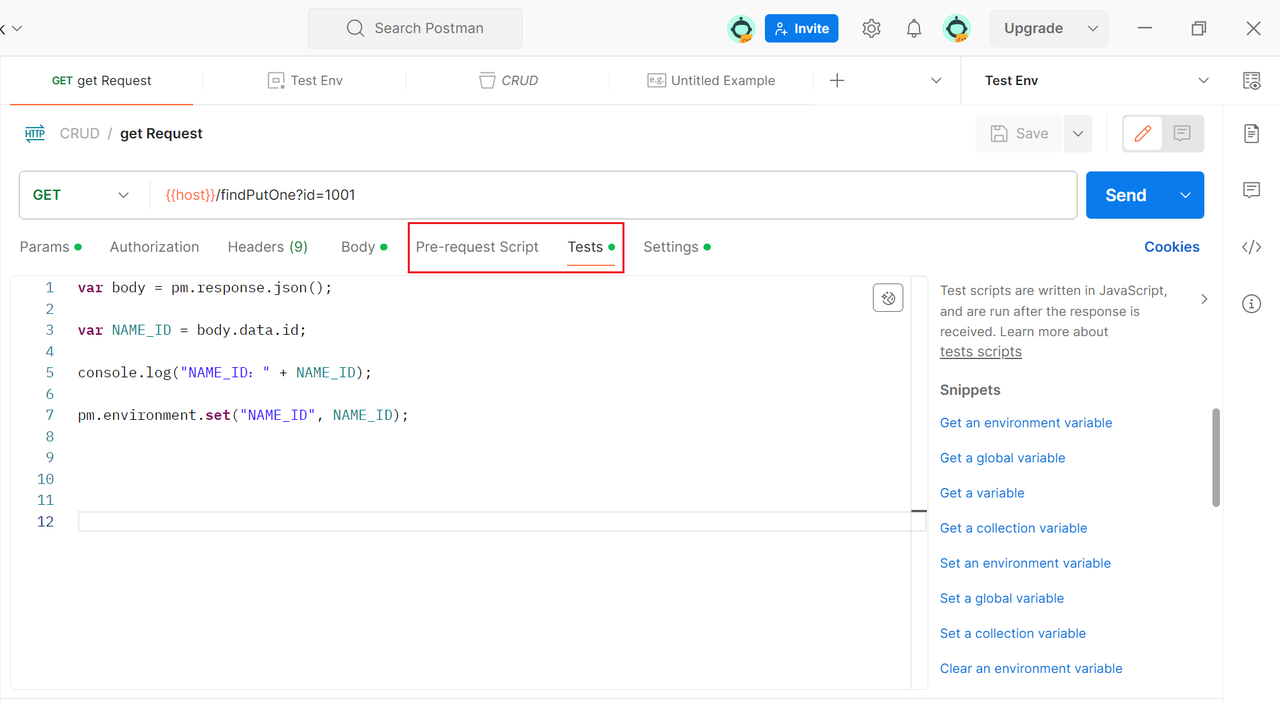1280x704 pixels.
Task: Open the Cookies link
Action: point(1172,247)
